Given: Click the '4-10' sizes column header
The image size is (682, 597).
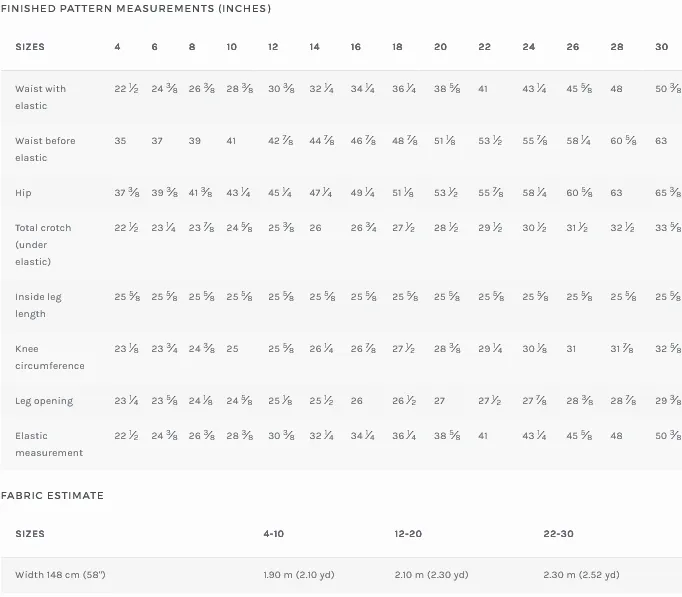Looking at the screenshot, I should click(x=274, y=534).
